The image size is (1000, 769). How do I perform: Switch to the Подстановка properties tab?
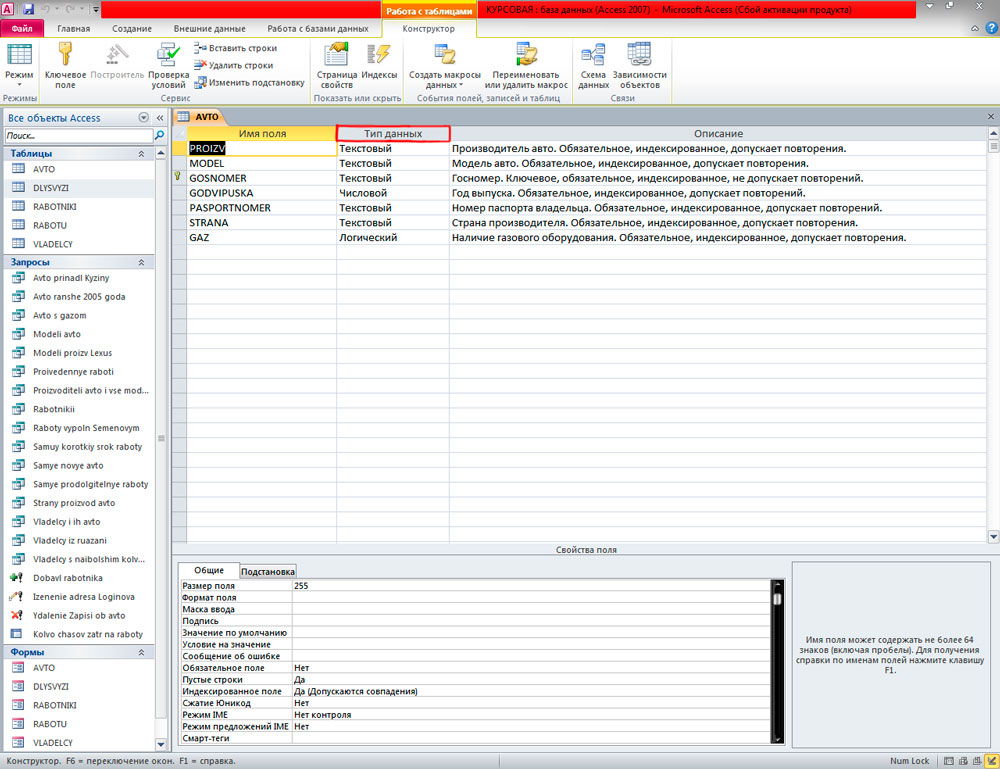point(268,571)
